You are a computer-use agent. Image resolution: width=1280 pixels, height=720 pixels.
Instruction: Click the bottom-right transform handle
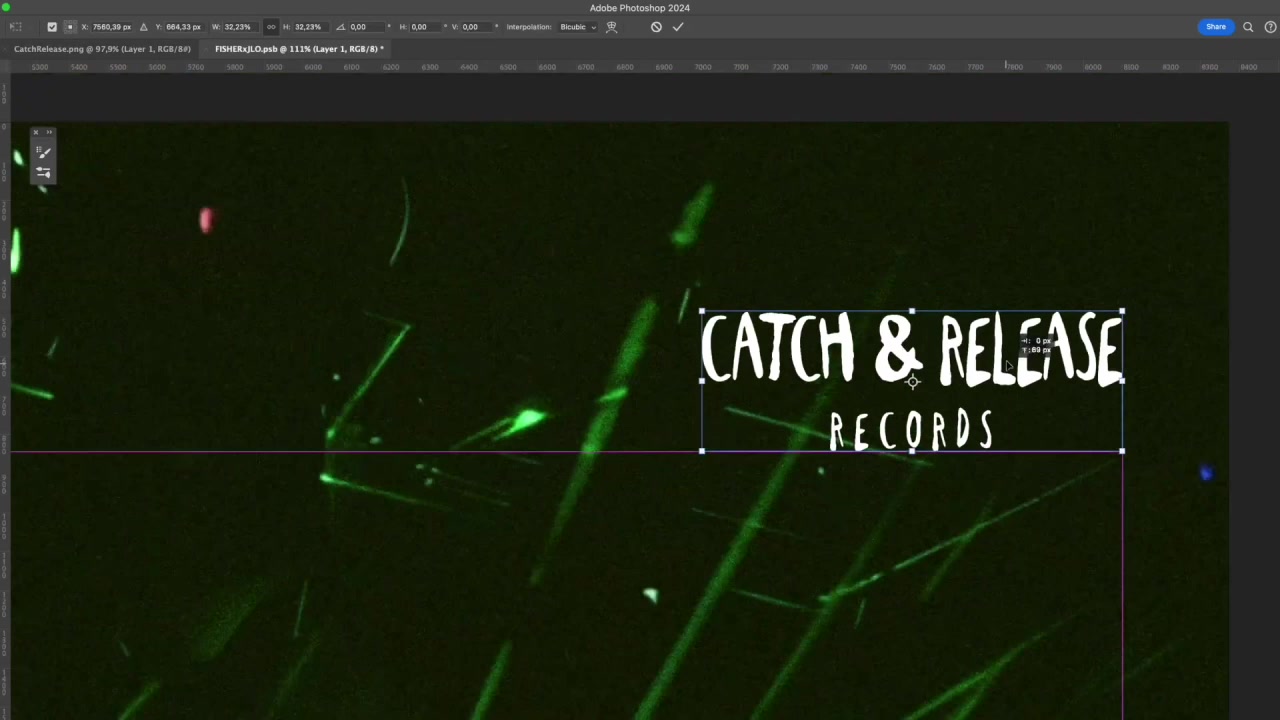(x=1122, y=451)
